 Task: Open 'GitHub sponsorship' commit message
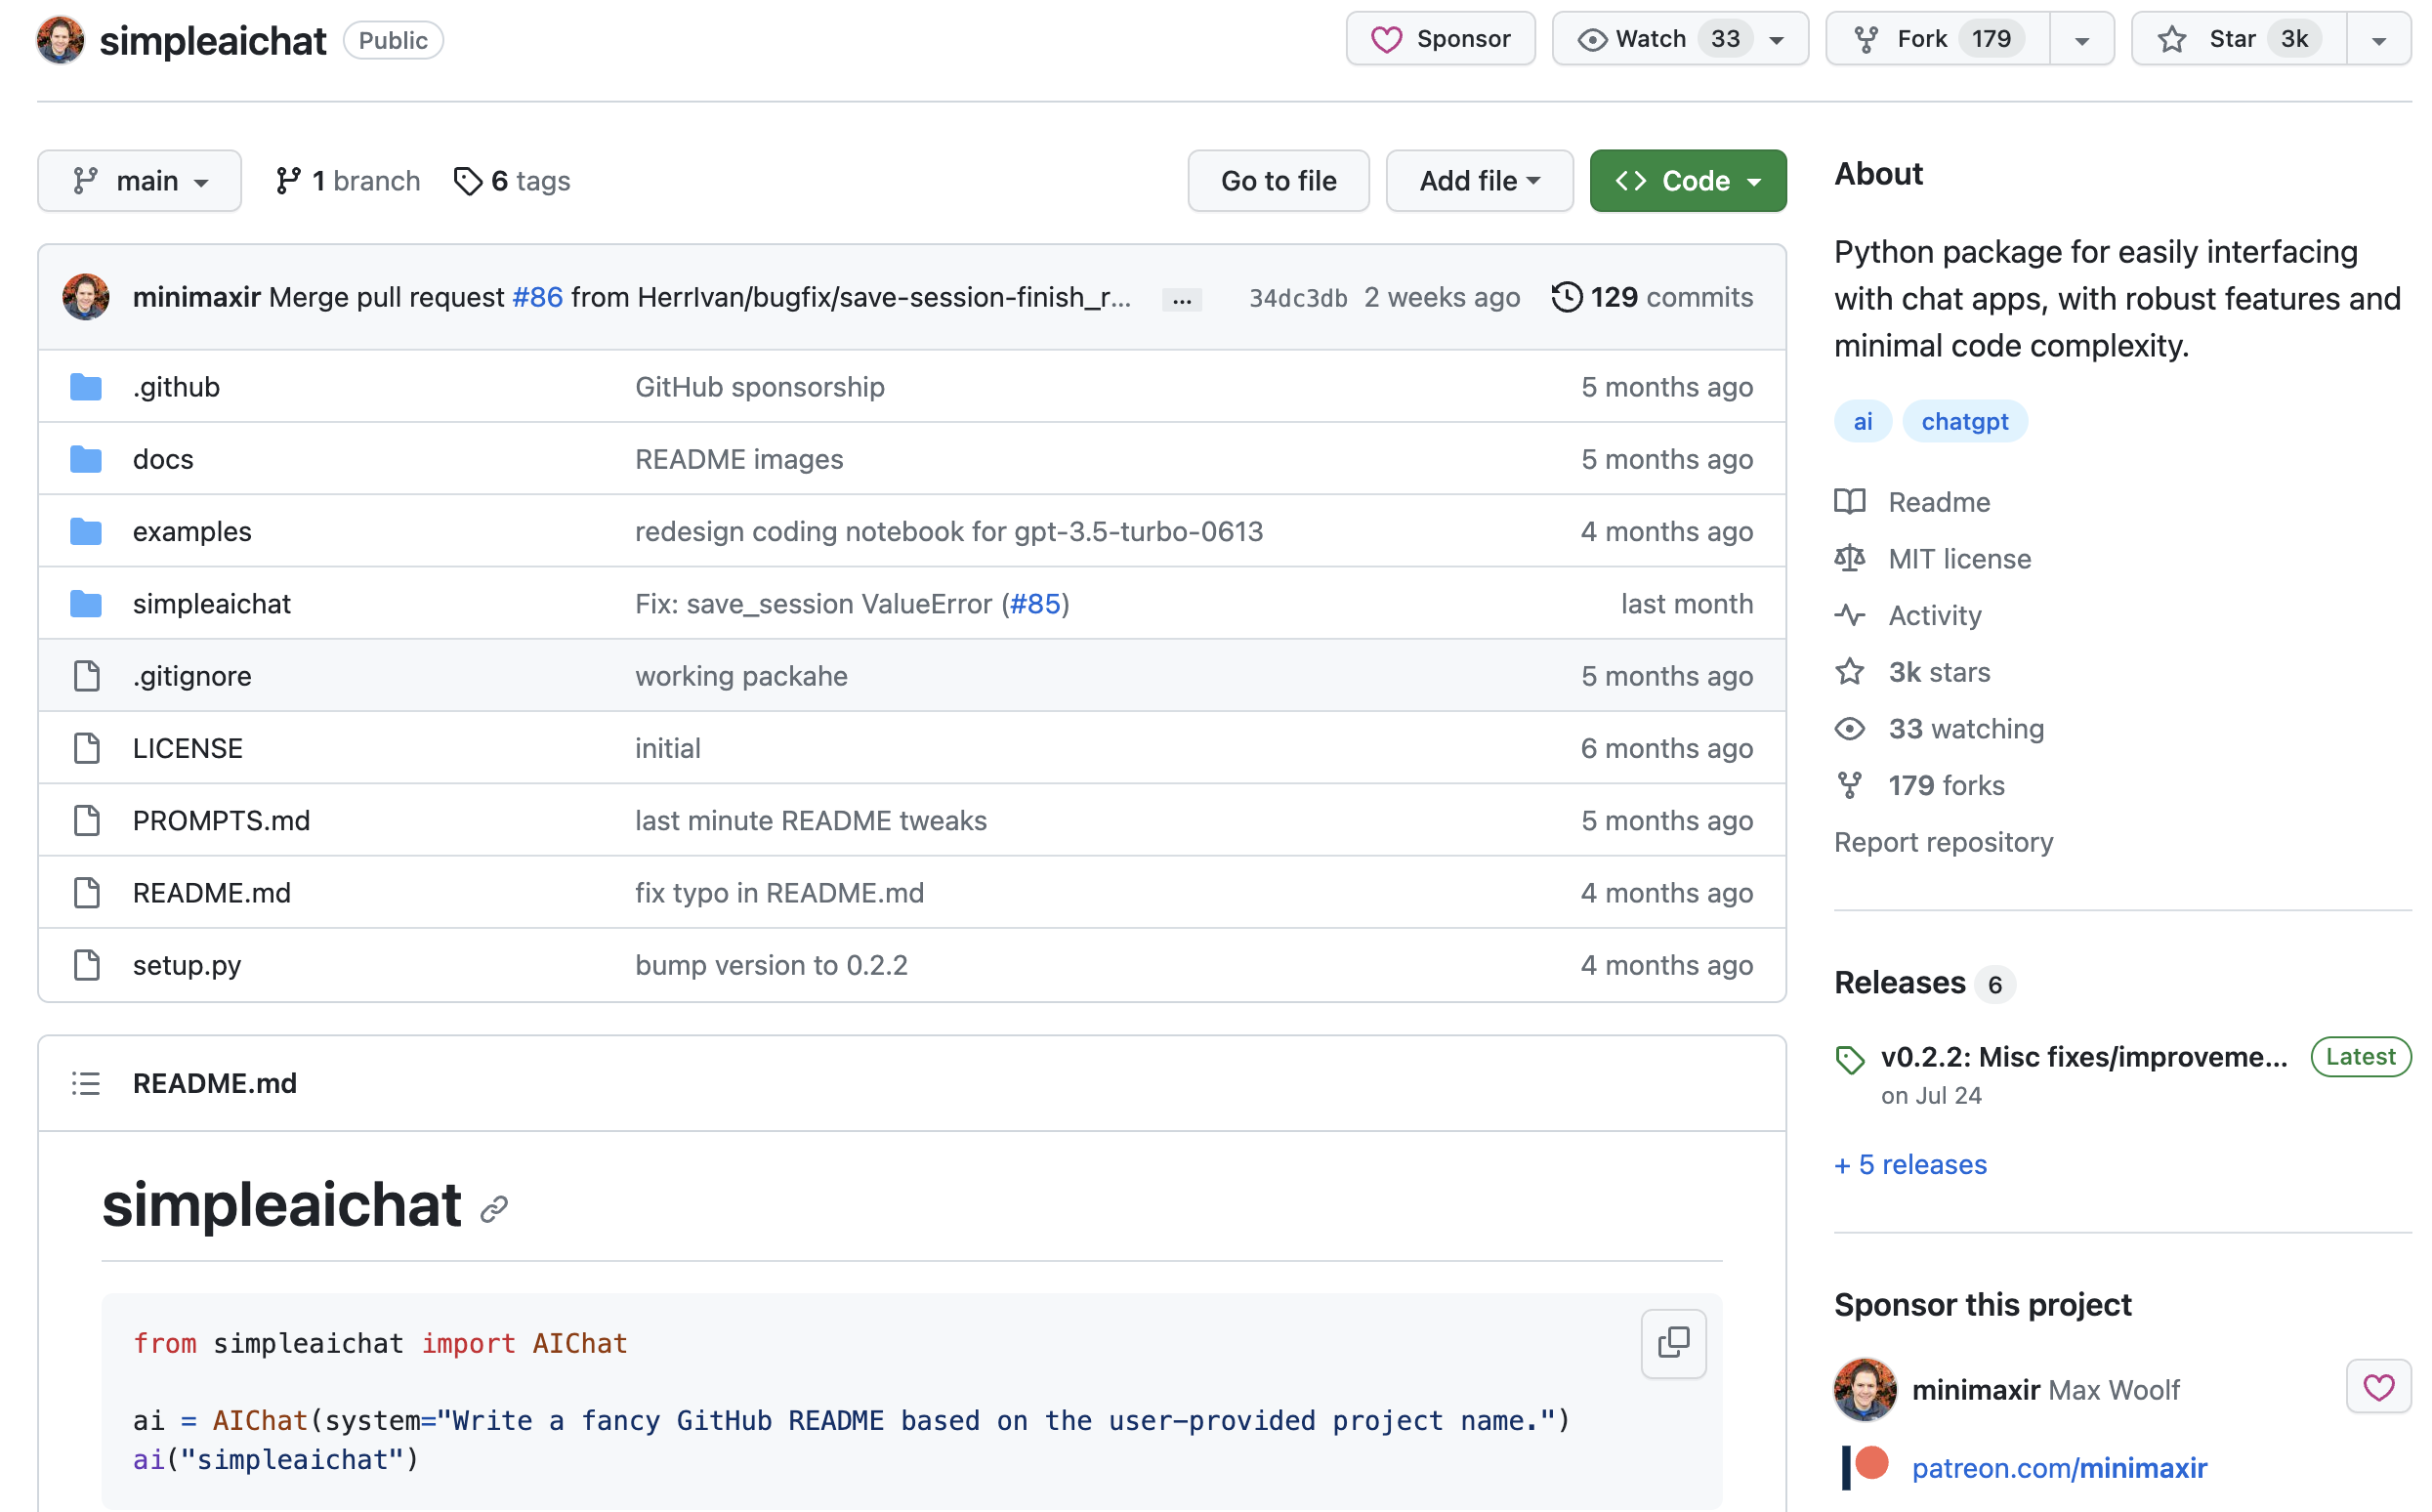click(760, 387)
